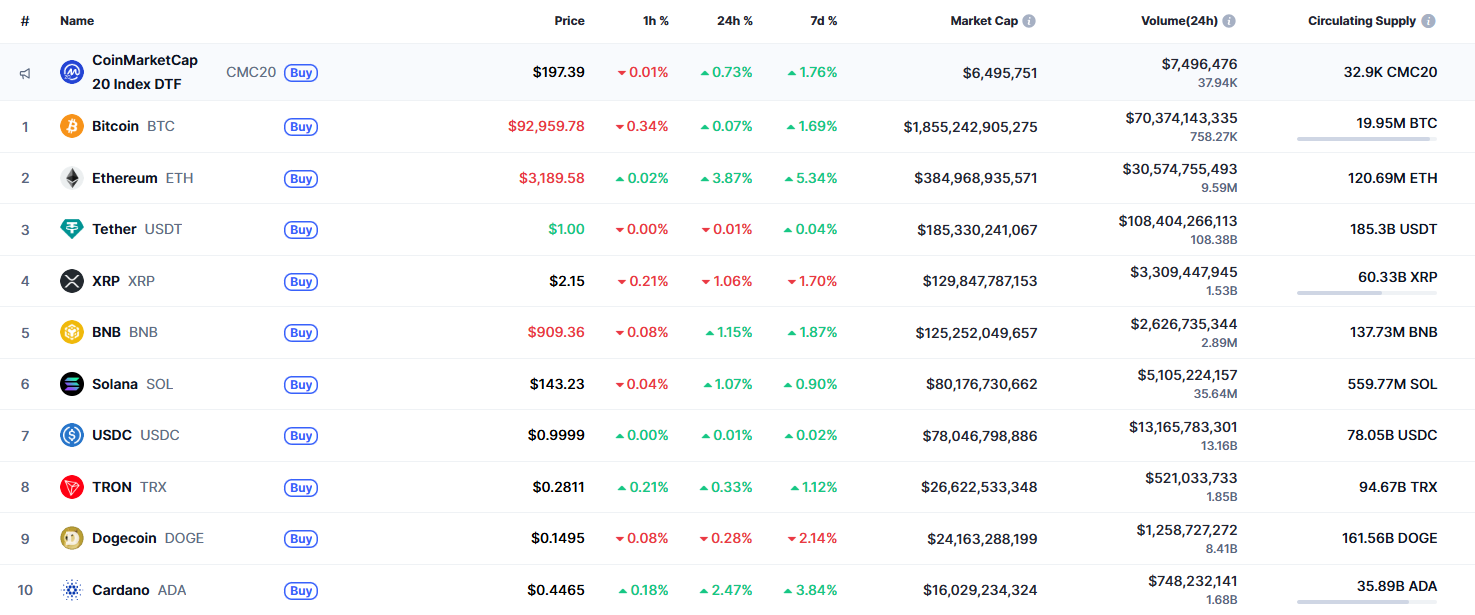Click the Dogecoin logo icon
1475x615 pixels.
[x=72, y=538]
